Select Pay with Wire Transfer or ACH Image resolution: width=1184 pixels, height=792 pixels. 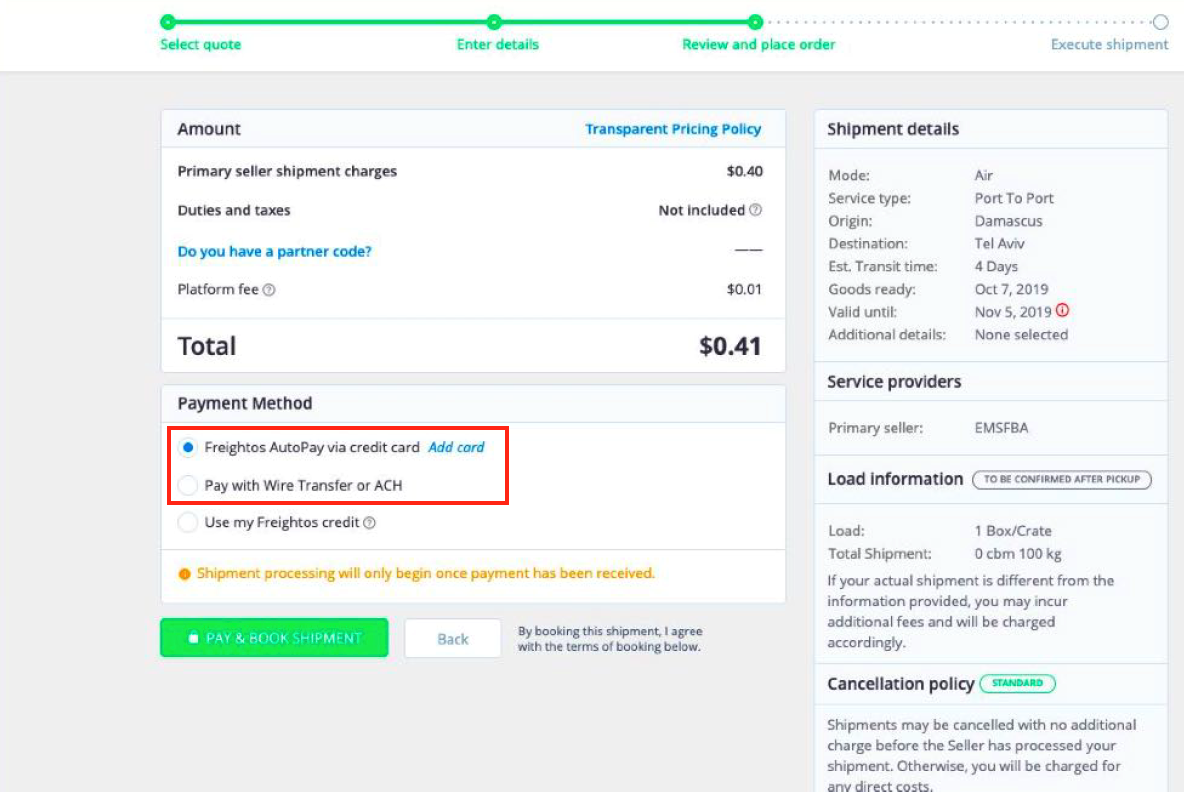pos(188,486)
